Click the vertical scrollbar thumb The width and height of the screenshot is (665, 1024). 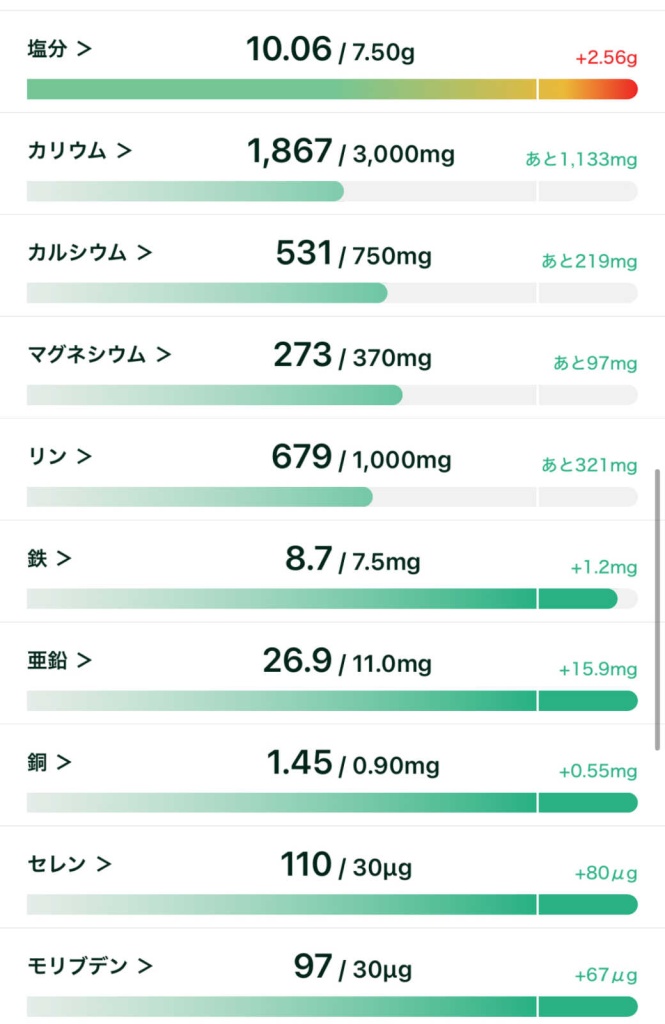point(657,608)
